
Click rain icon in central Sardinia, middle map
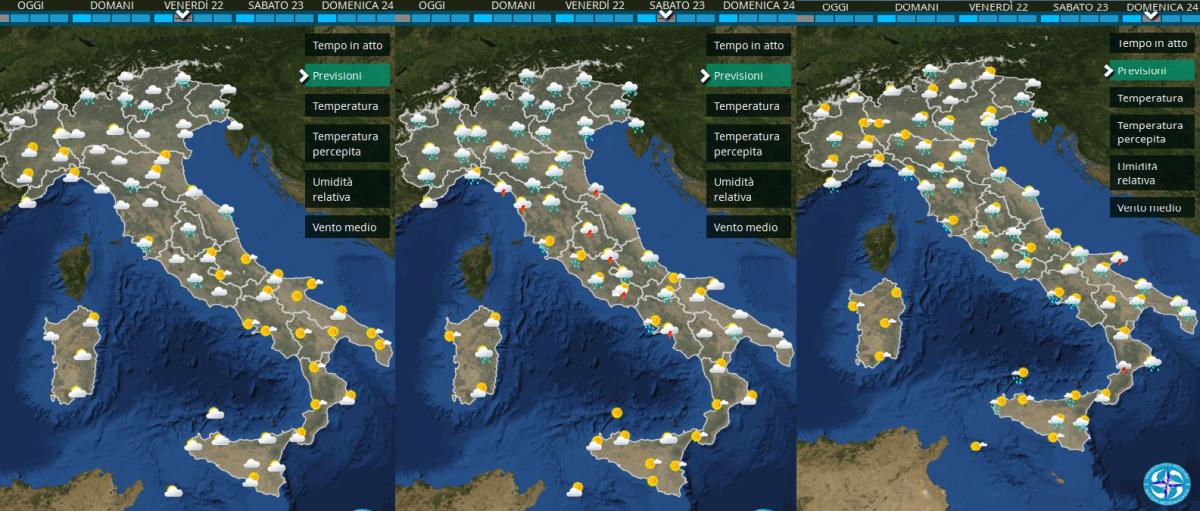[484, 353]
